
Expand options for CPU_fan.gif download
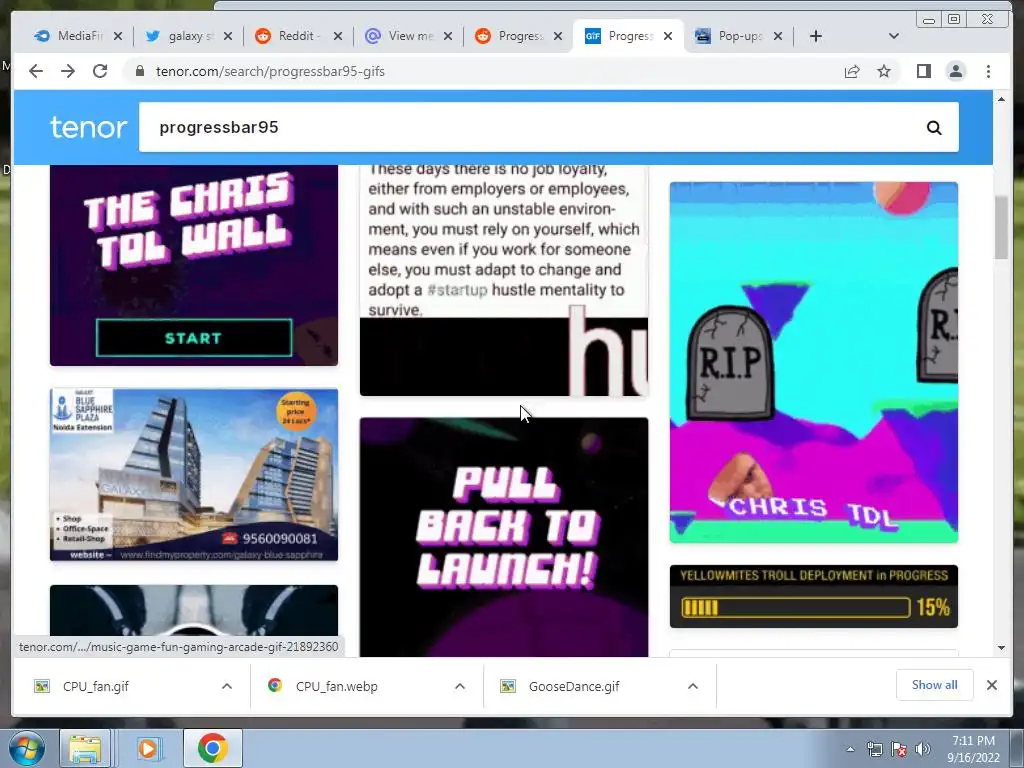click(227, 686)
